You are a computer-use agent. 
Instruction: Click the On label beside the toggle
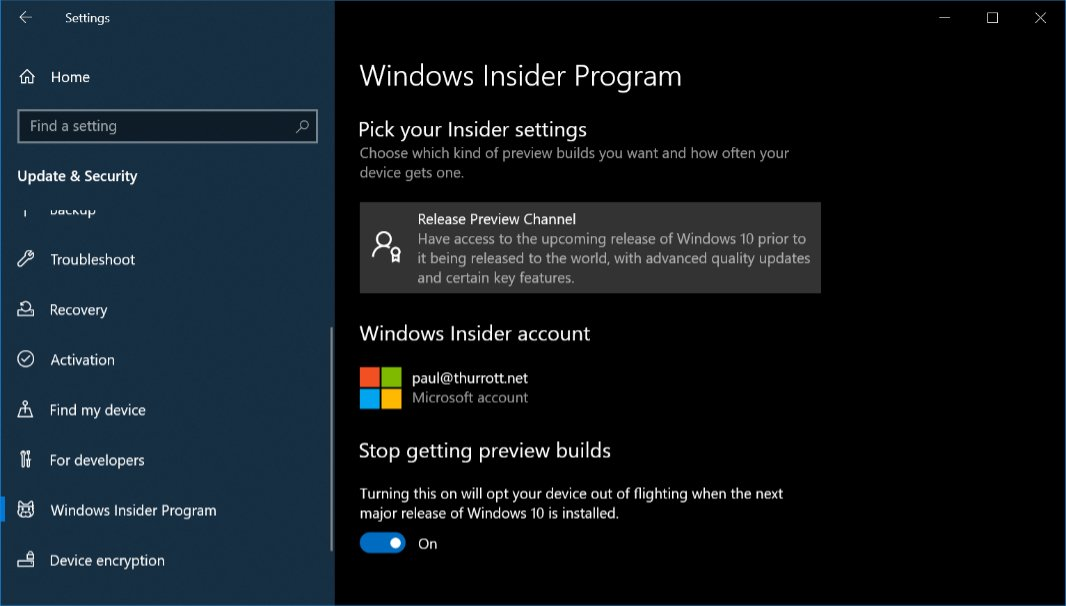[428, 543]
